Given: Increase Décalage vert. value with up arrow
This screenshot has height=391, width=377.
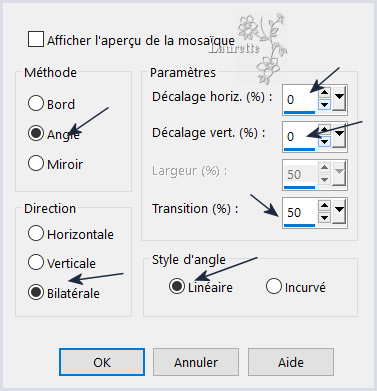Looking at the screenshot, I should coord(324,129).
